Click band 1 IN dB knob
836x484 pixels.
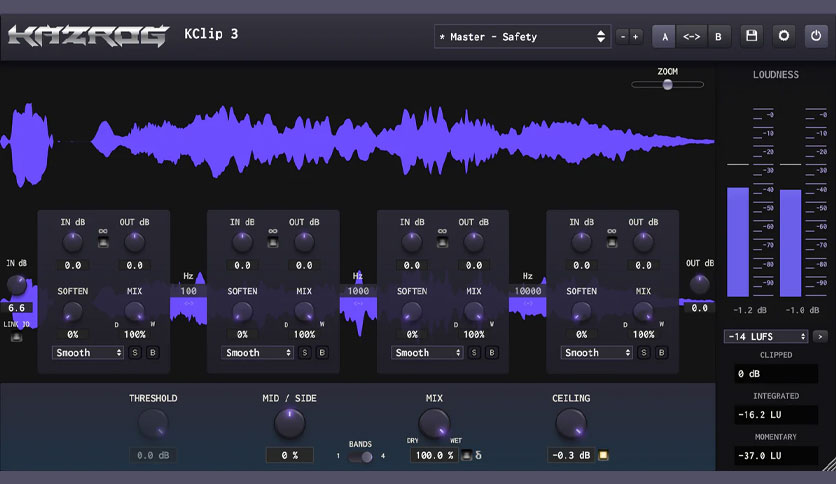(x=73, y=243)
